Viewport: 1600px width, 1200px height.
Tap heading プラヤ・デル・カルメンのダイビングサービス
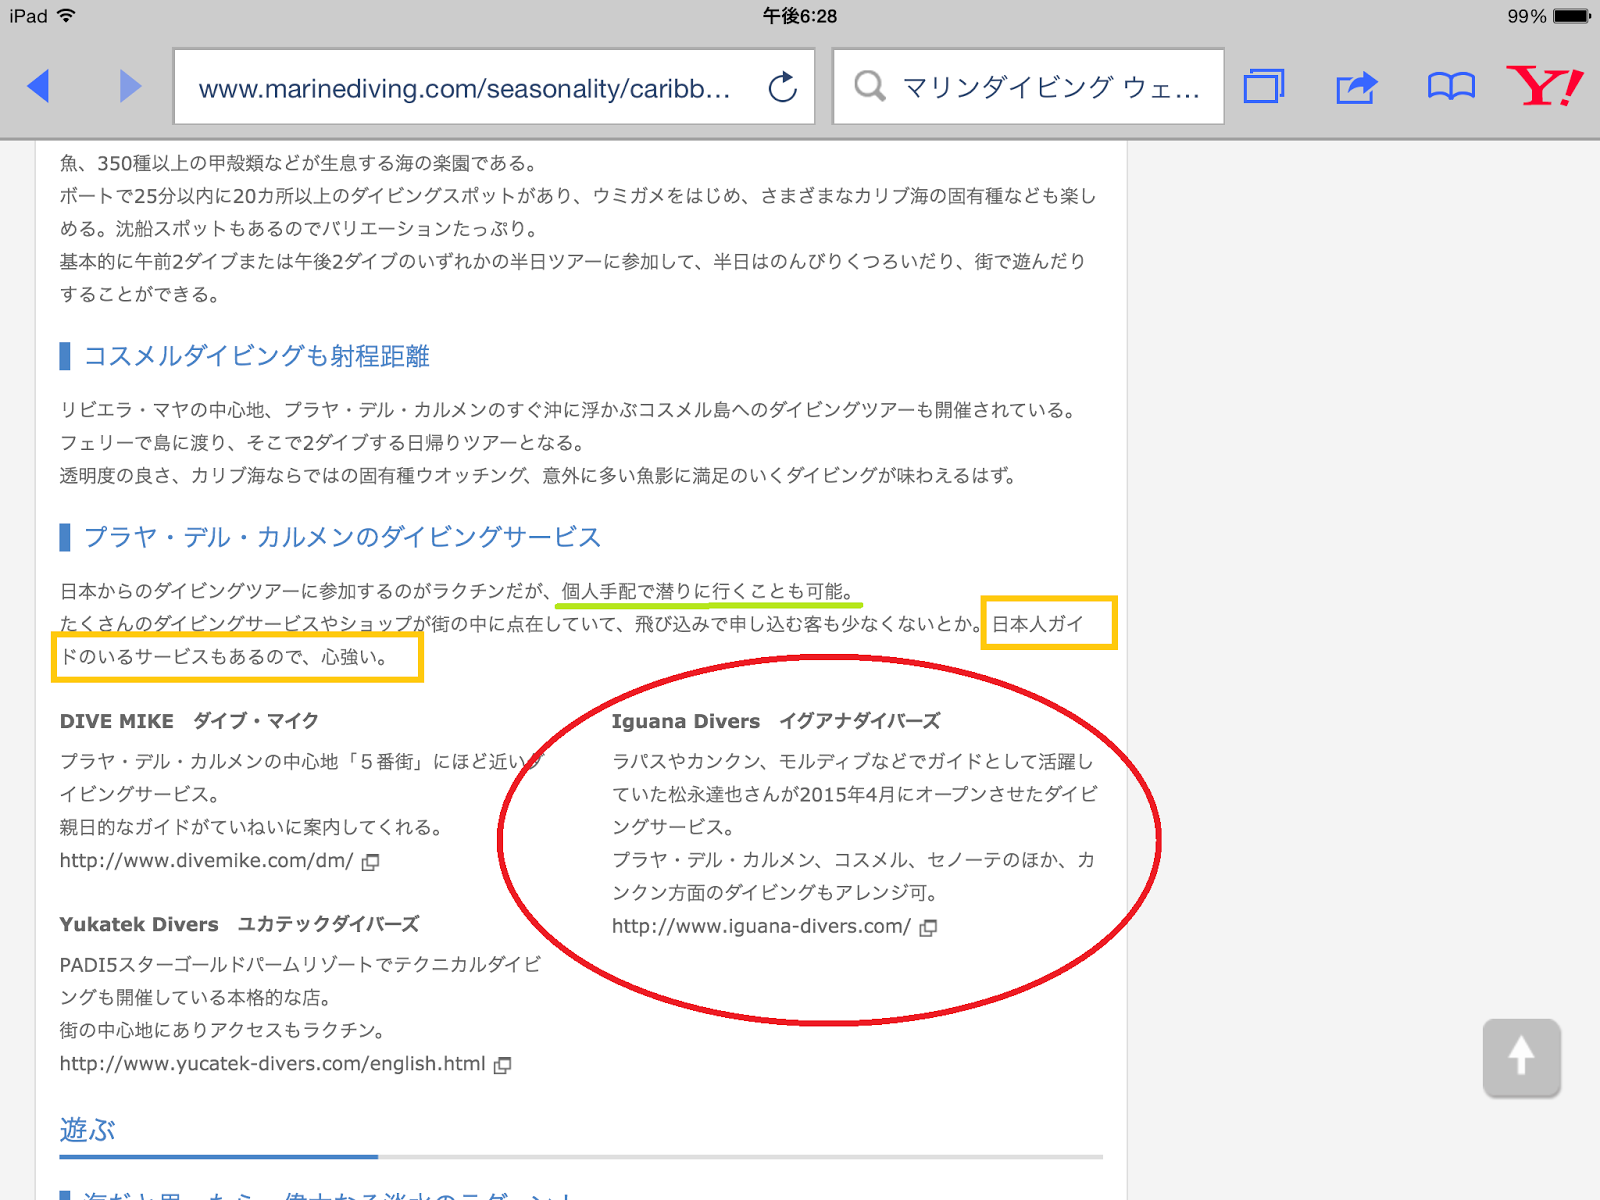pos(342,537)
